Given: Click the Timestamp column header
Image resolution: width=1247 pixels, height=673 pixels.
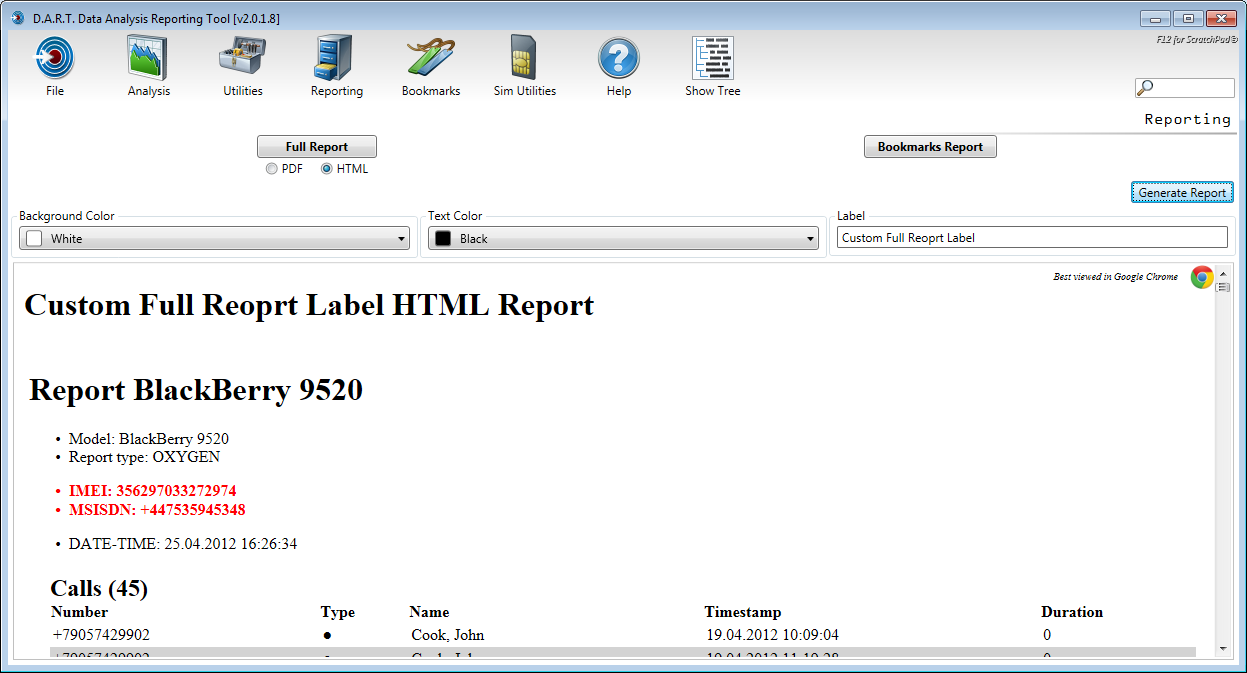Looking at the screenshot, I should (x=743, y=612).
